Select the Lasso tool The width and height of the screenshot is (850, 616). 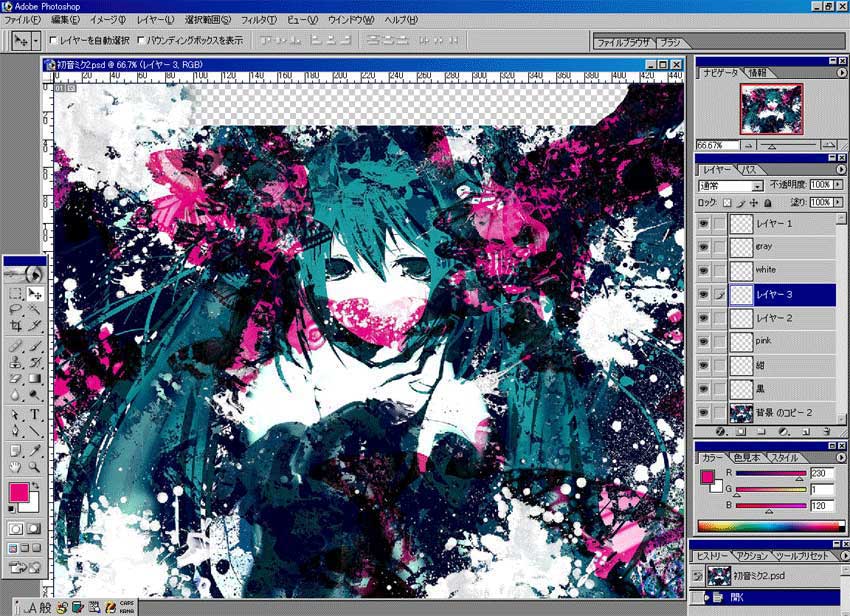(15, 310)
